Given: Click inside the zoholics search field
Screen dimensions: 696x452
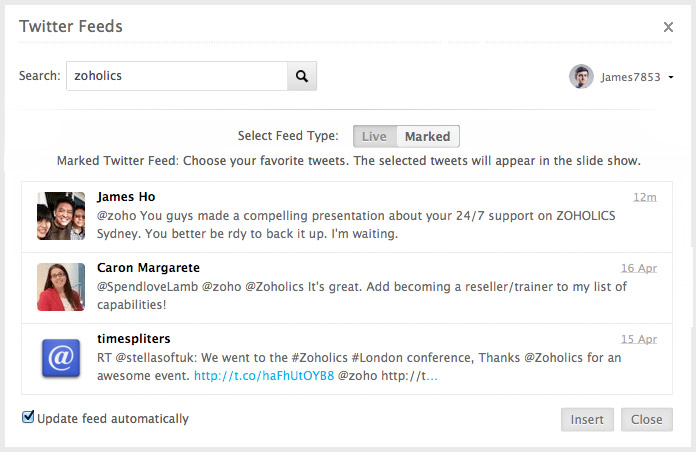Looking at the screenshot, I should tap(176, 76).
